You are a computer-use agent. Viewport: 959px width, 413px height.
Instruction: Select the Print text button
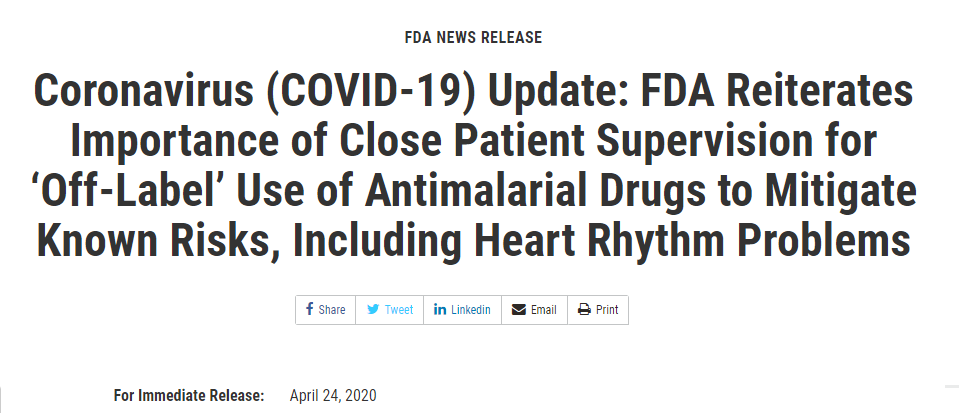click(x=607, y=310)
